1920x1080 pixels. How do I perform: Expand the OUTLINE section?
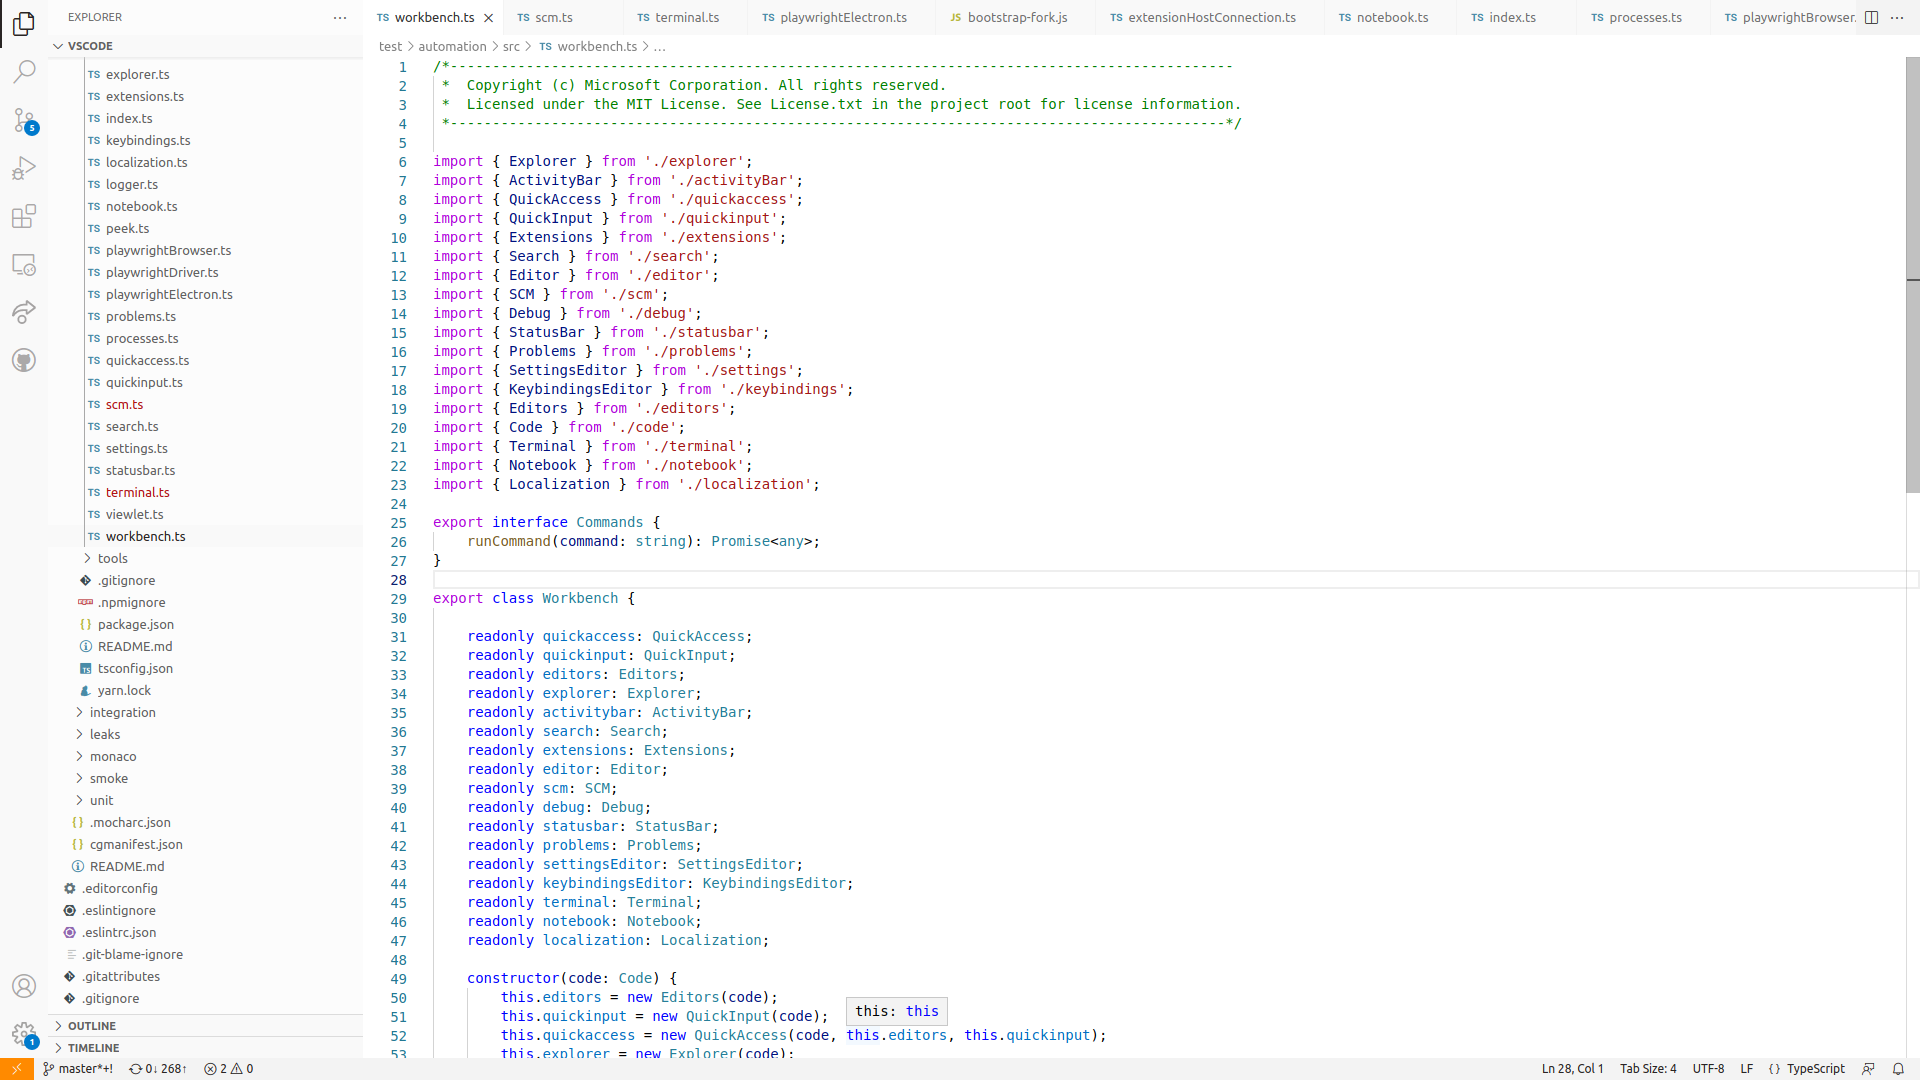92,1026
